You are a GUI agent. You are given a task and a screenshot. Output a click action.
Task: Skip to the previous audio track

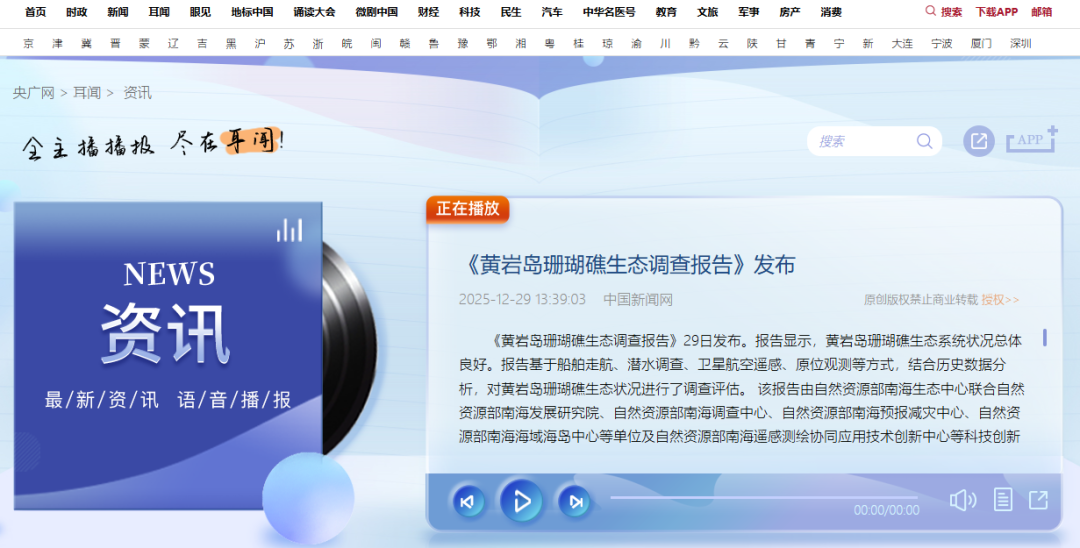(x=467, y=502)
